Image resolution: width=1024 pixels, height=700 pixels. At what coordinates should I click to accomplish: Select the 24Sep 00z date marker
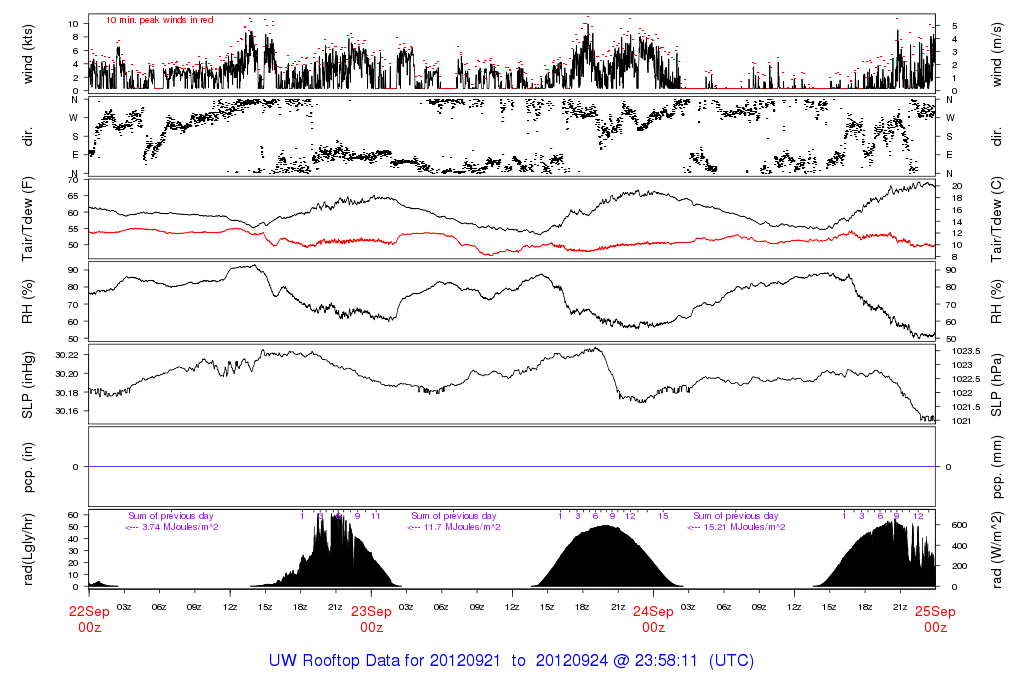[653, 619]
